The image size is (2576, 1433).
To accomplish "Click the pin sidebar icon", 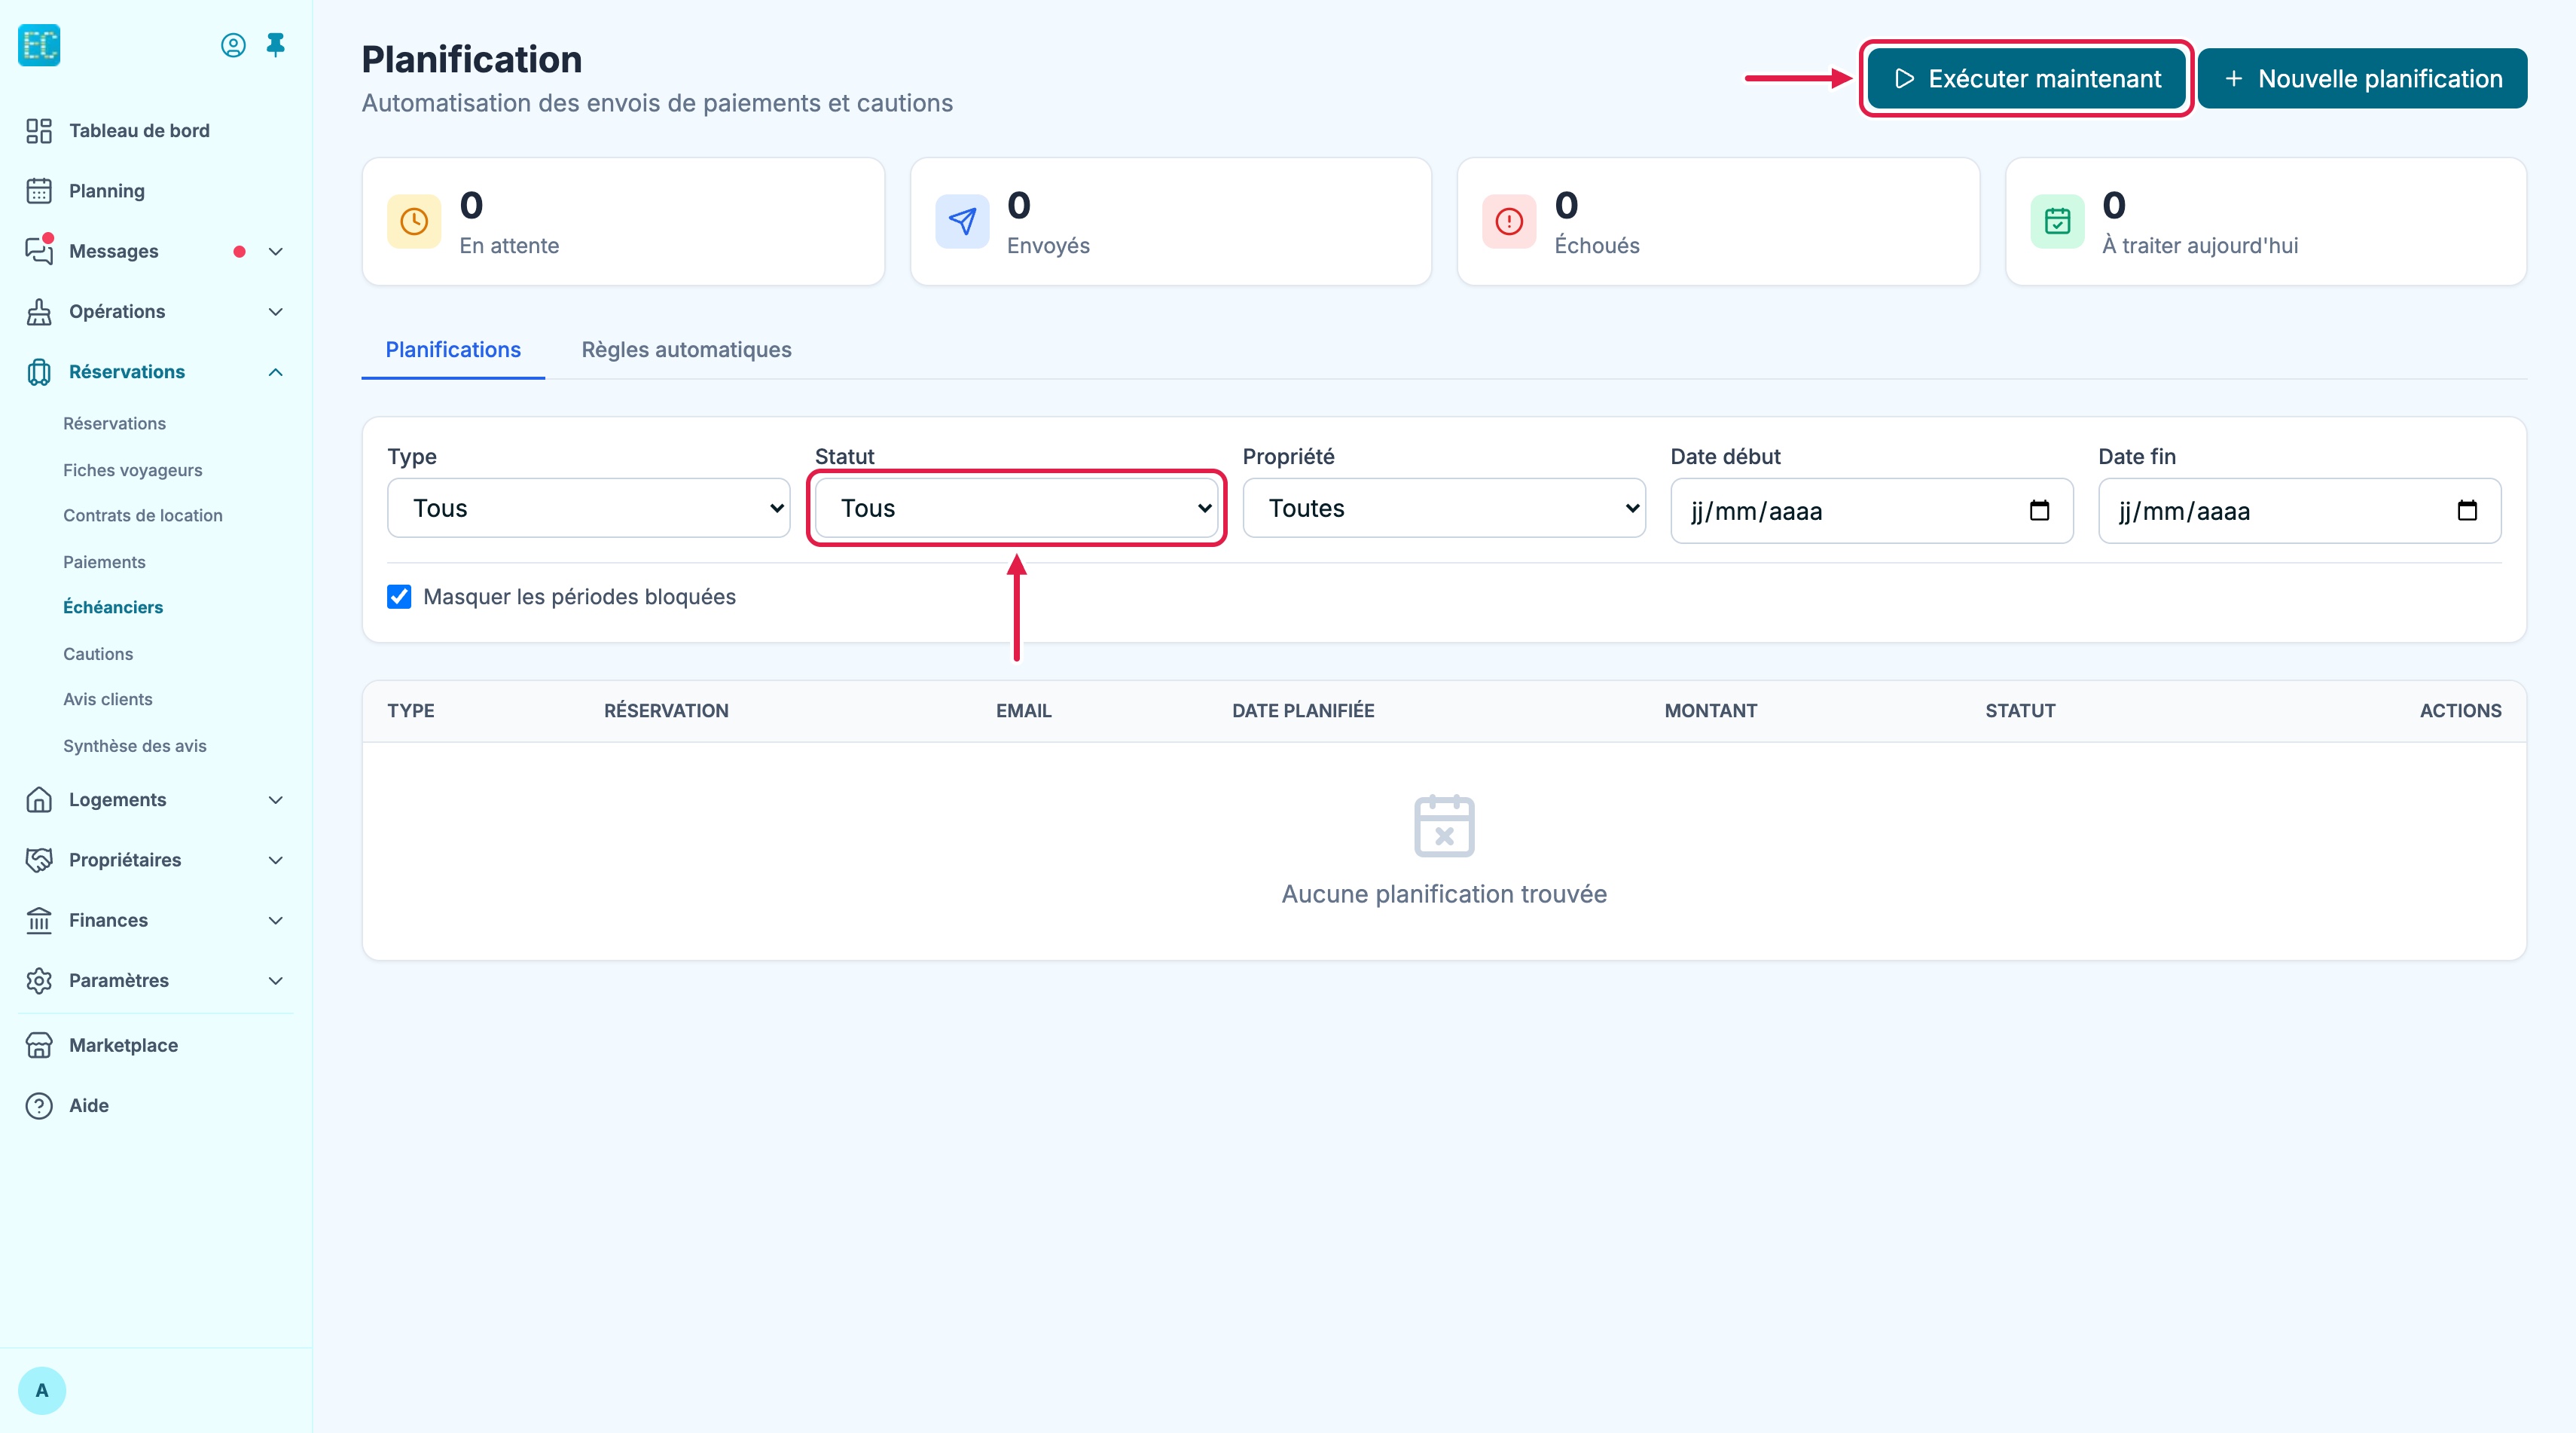I will pyautogui.click(x=276, y=45).
